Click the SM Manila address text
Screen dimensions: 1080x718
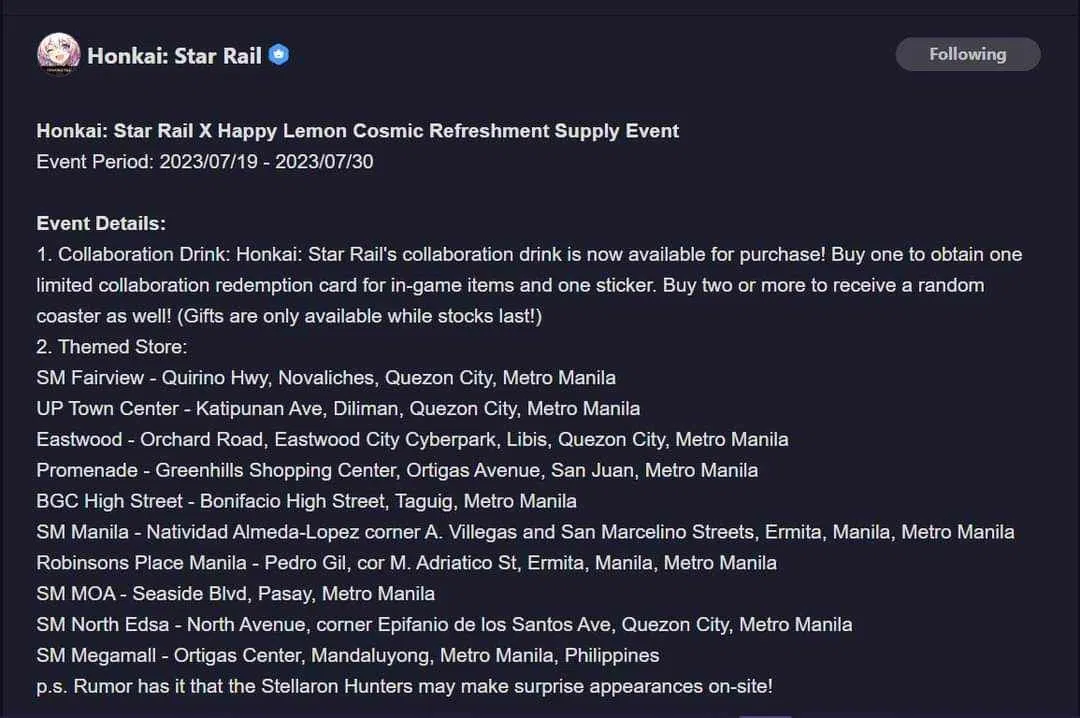[x=525, y=532]
